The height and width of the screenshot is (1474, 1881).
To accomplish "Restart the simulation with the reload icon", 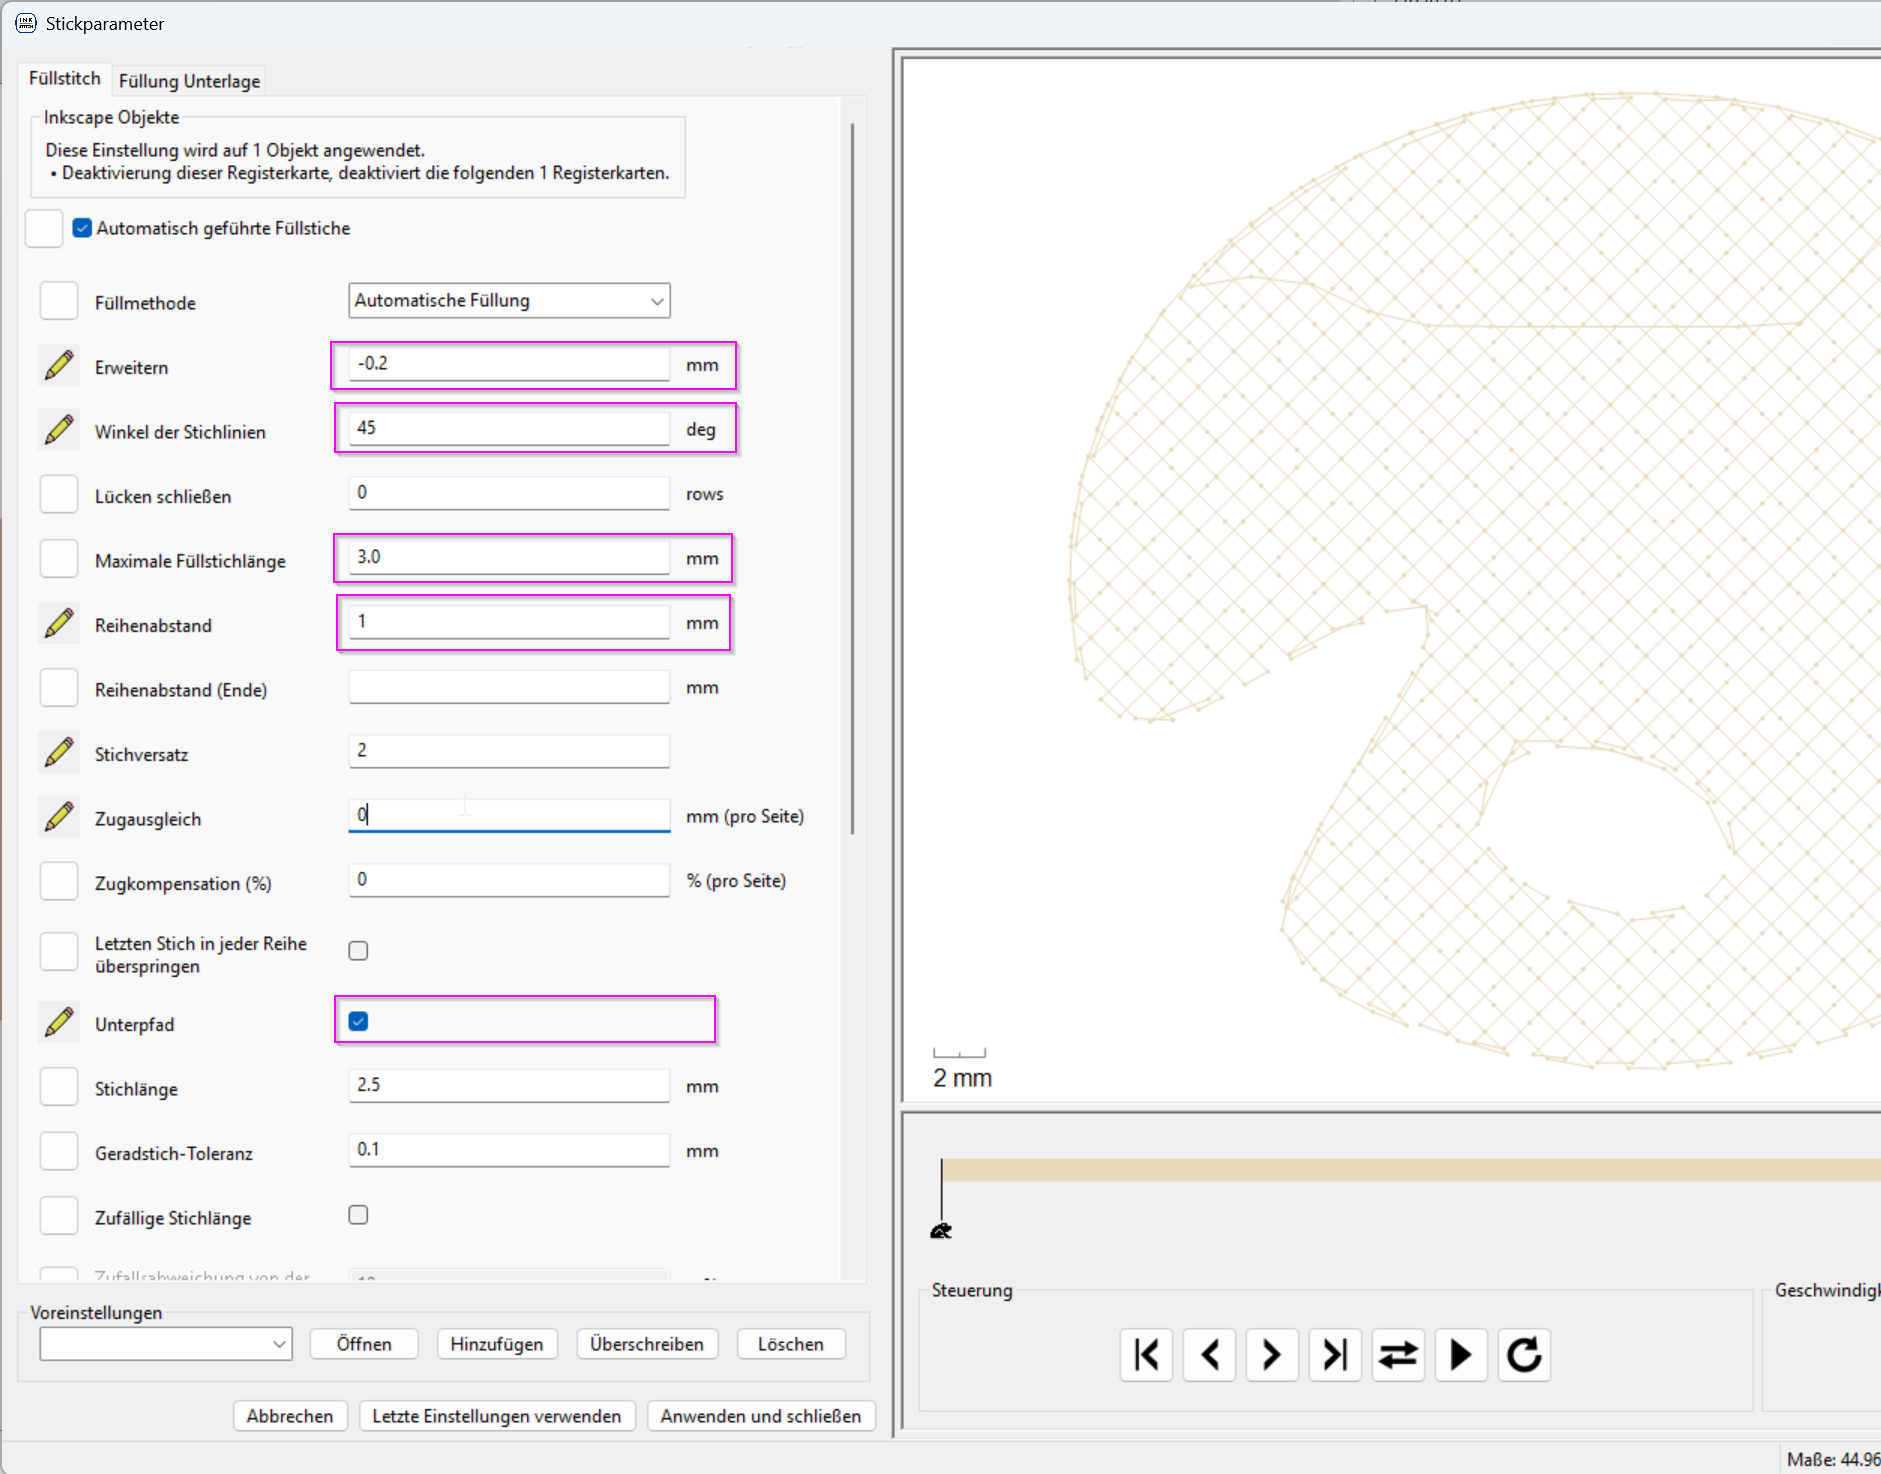I will tap(1524, 1355).
